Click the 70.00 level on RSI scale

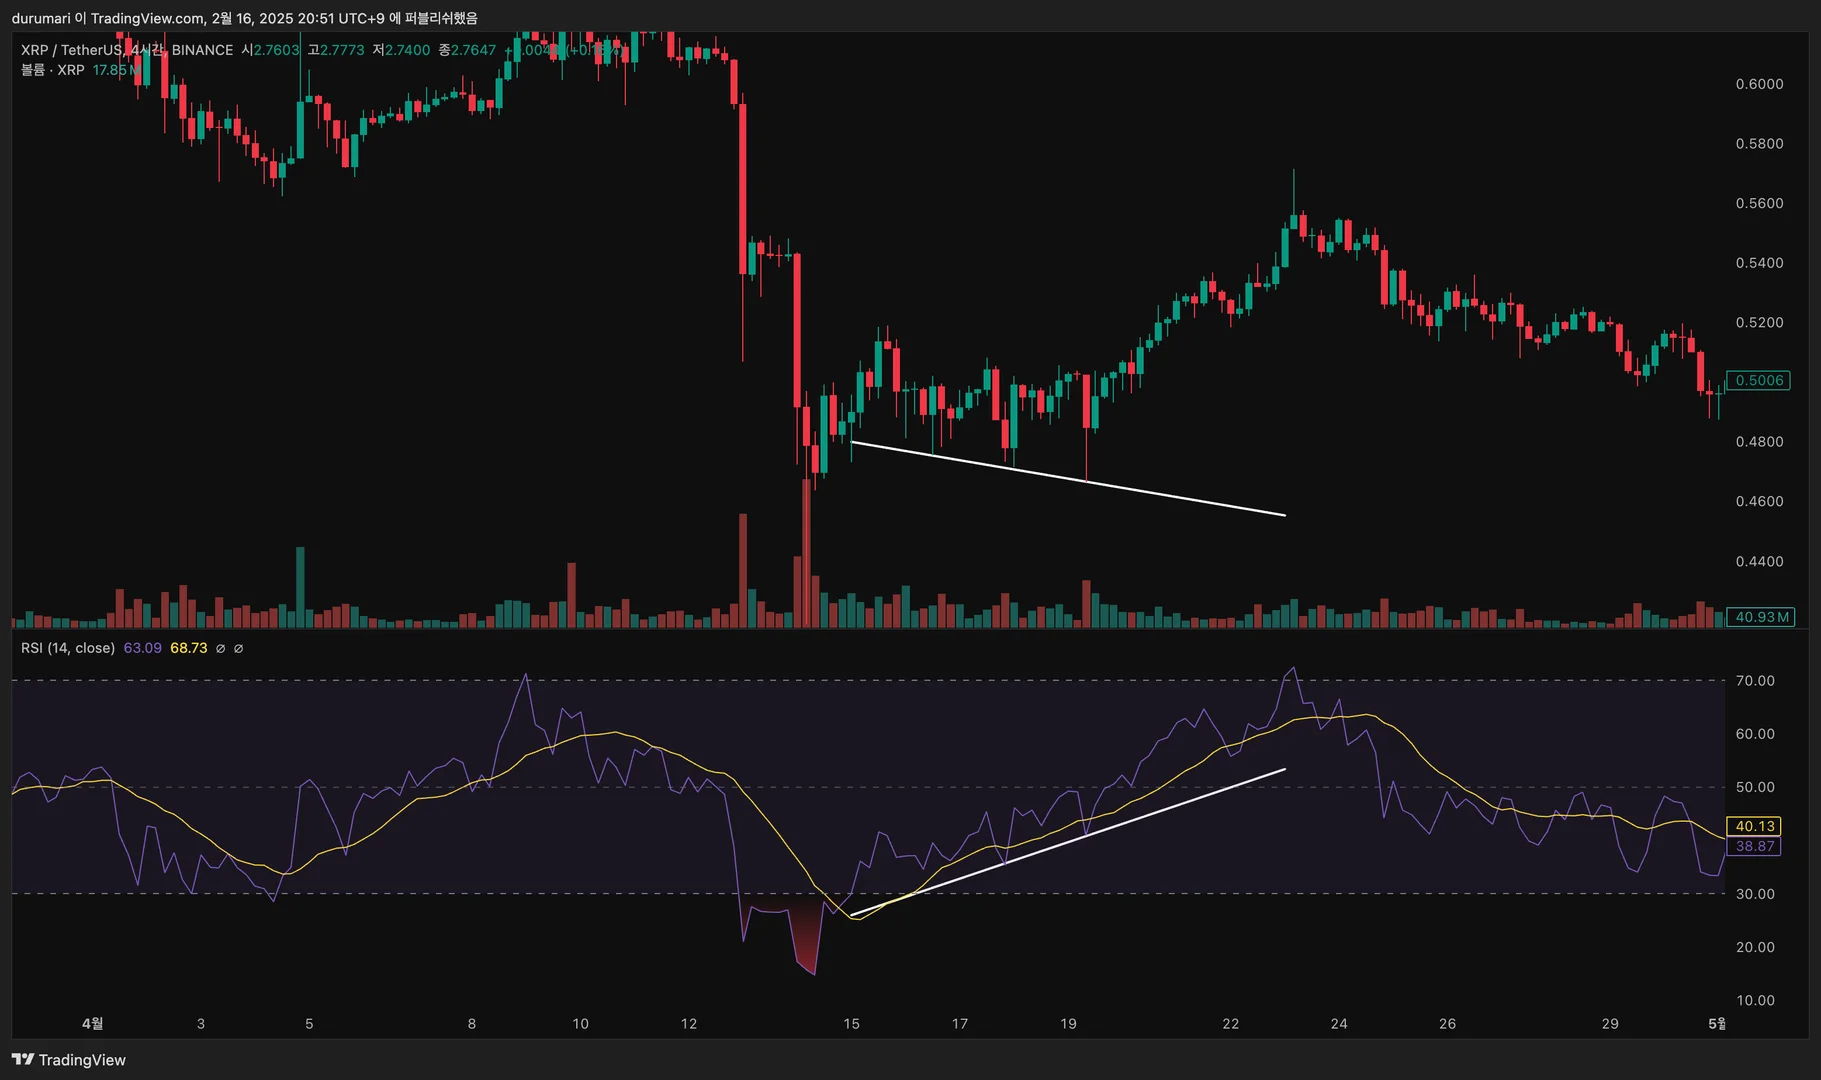click(x=1755, y=681)
